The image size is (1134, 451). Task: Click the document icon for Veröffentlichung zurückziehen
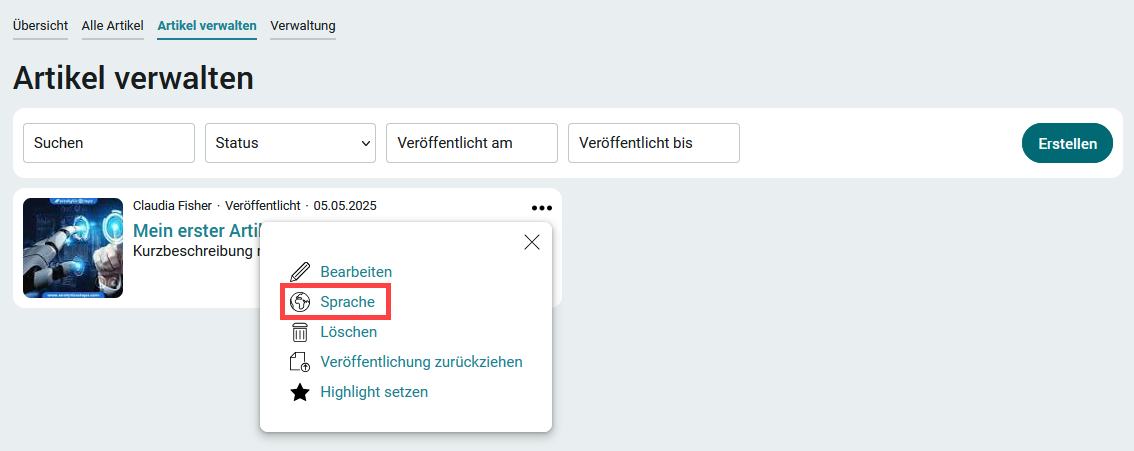pos(299,362)
